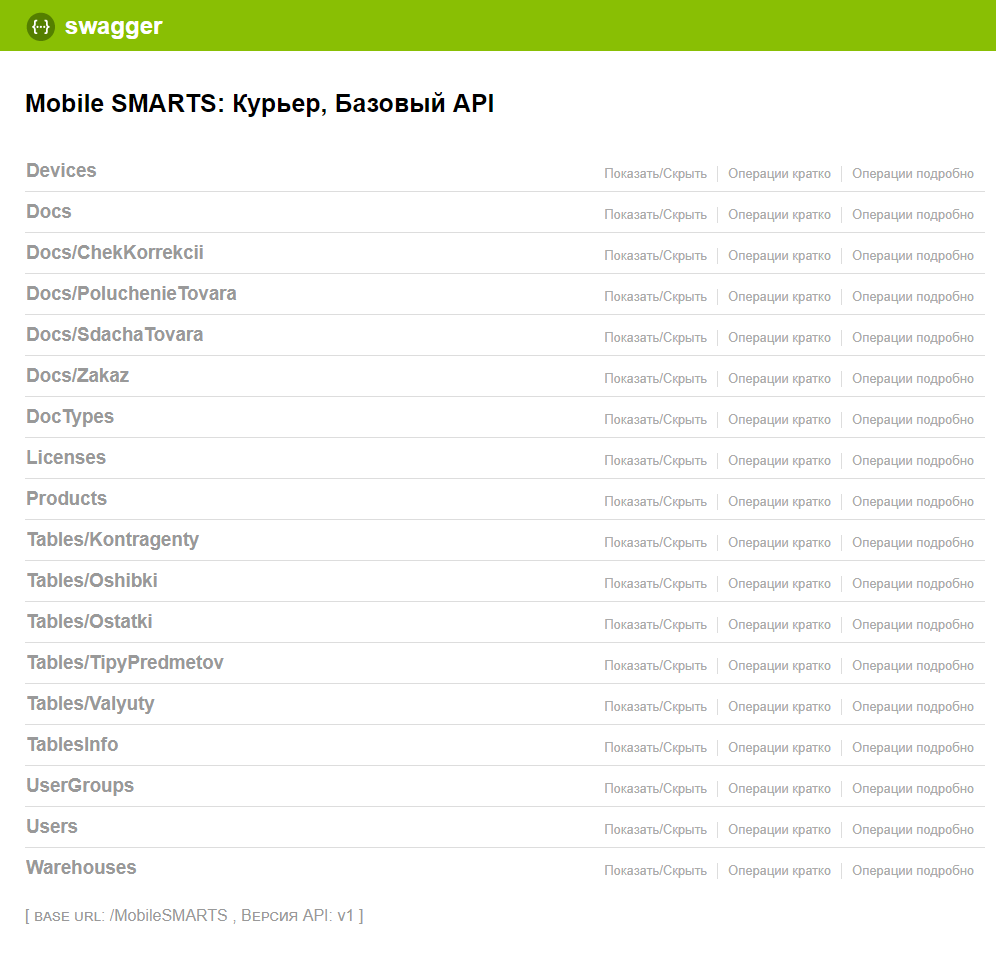
Task: Toggle Показать/Скрыть for Docs/Zakaz
Action: pyautogui.click(x=656, y=379)
